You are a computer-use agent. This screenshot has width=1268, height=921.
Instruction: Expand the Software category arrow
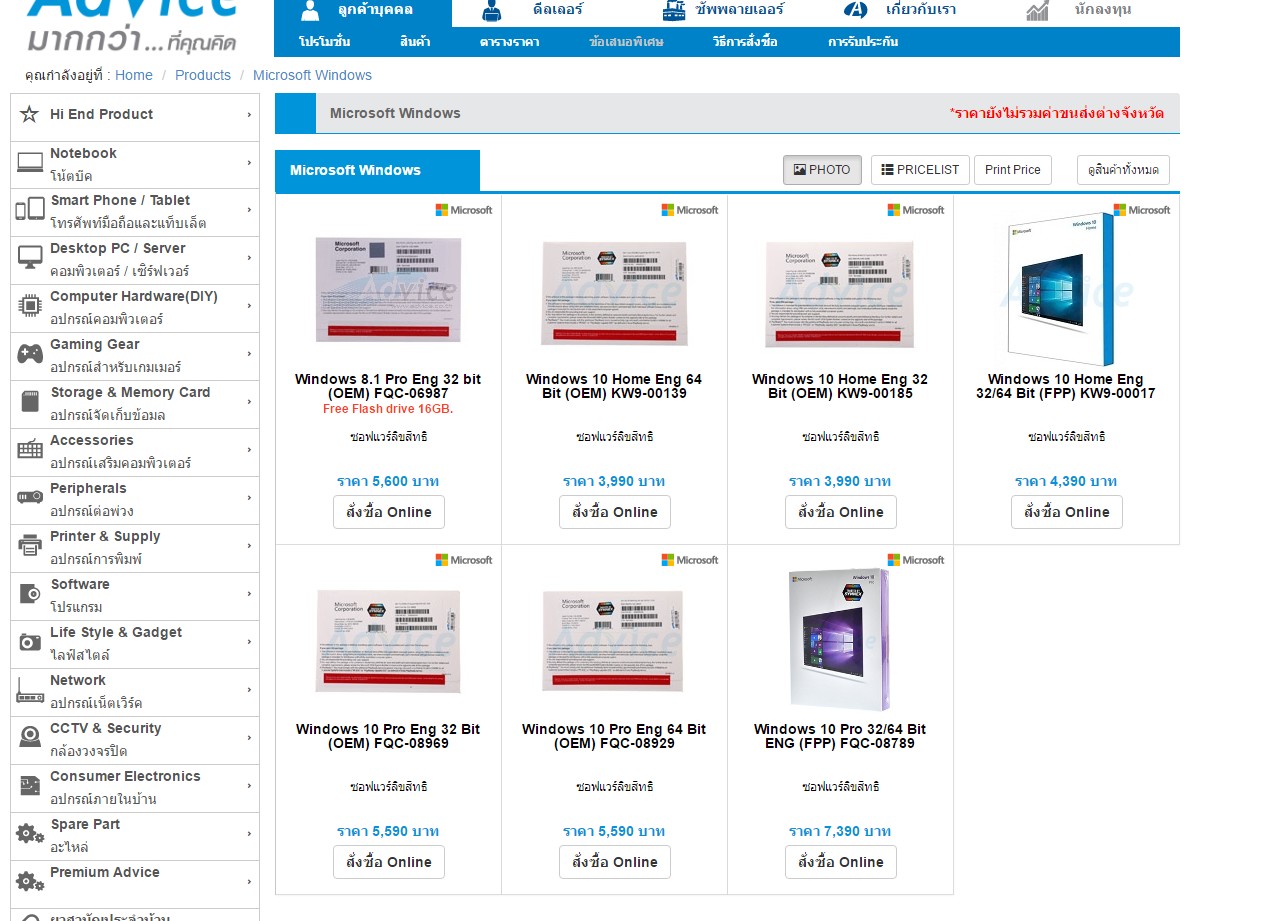[x=249, y=595]
